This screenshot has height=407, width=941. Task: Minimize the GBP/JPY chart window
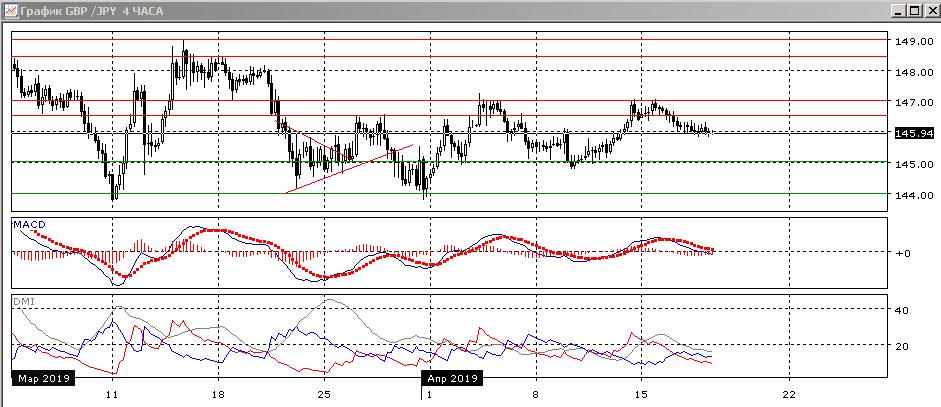pos(896,10)
